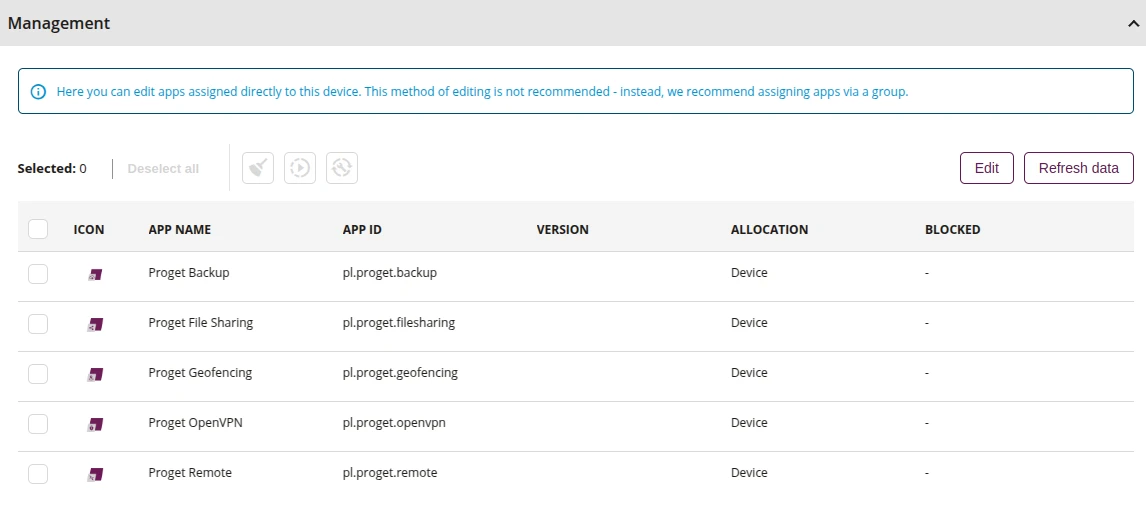Click the Proget Remote app icon
Image resolution: width=1146 pixels, height=508 pixels.
[95, 474]
